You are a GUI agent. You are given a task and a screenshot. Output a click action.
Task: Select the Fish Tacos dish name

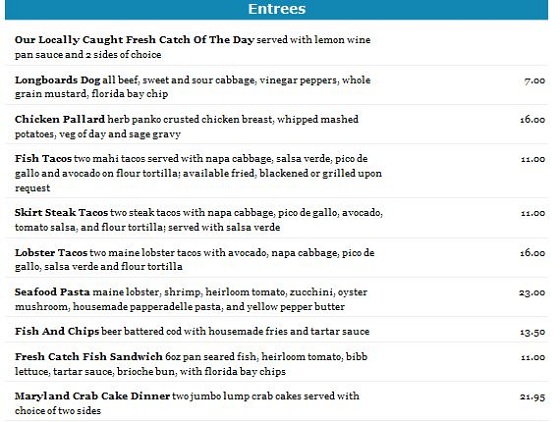[x=43, y=159]
